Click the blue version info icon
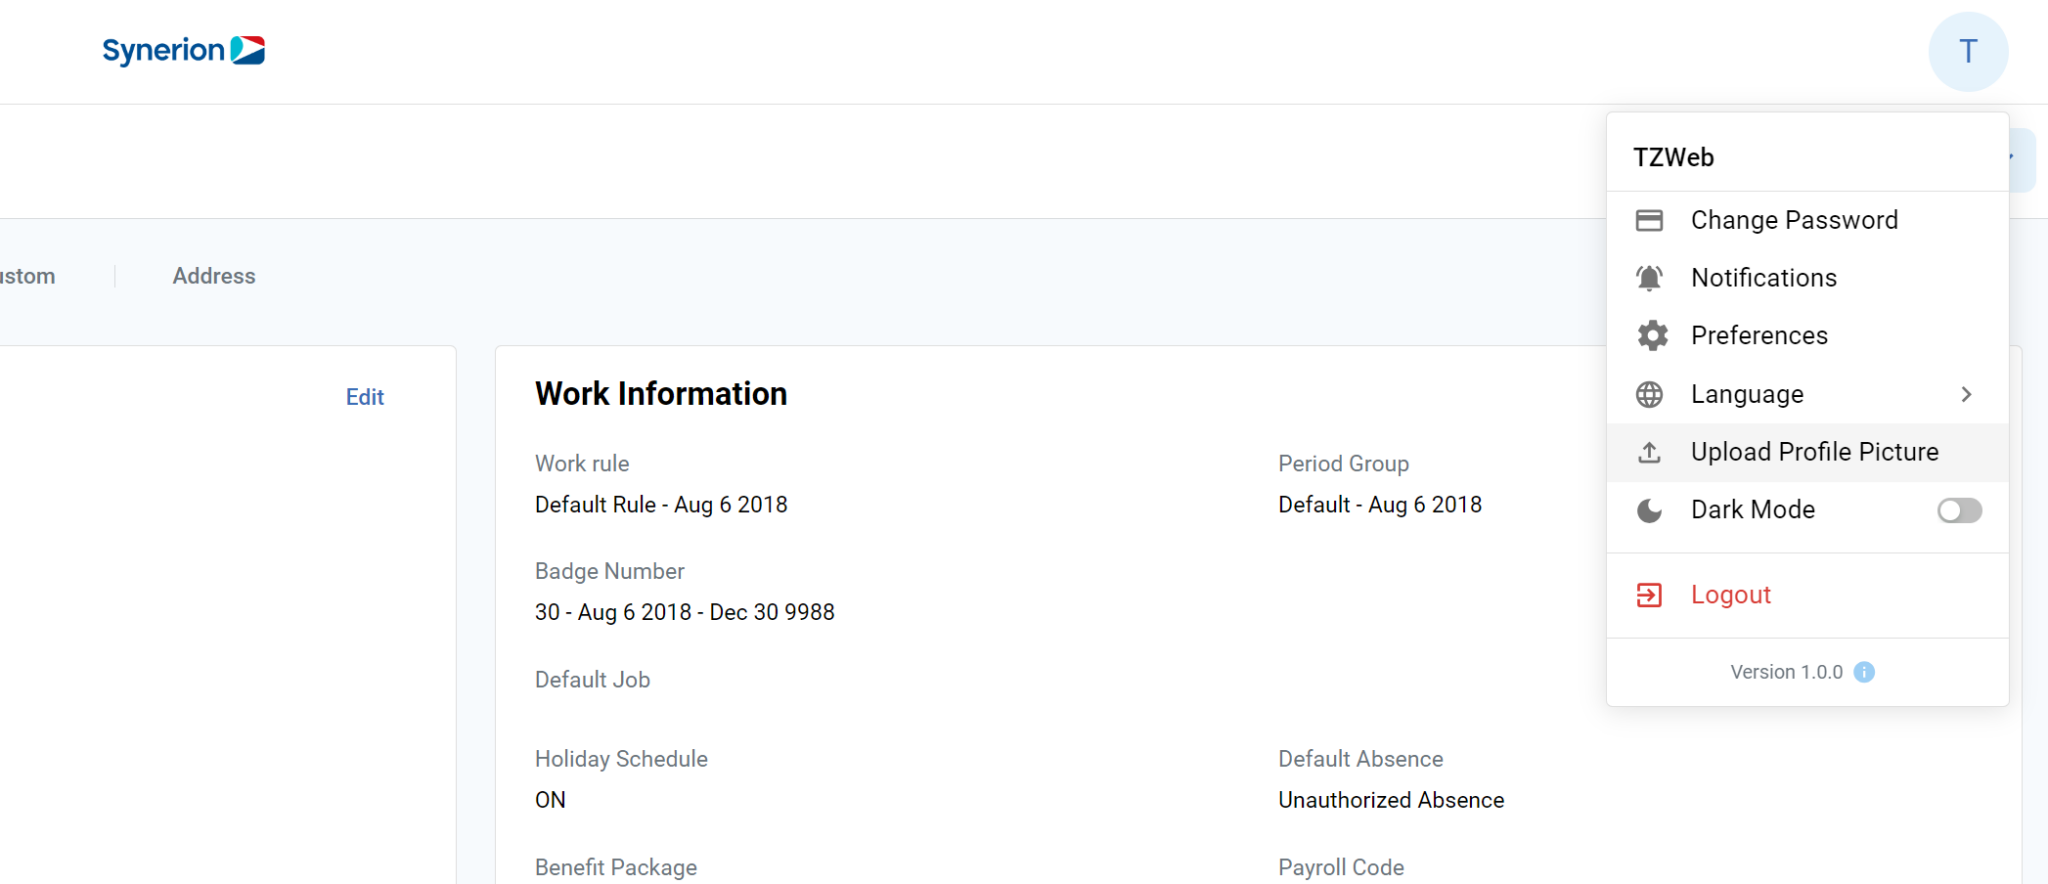Image resolution: width=2048 pixels, height=884 pixels. click(x=1864, y=672)
